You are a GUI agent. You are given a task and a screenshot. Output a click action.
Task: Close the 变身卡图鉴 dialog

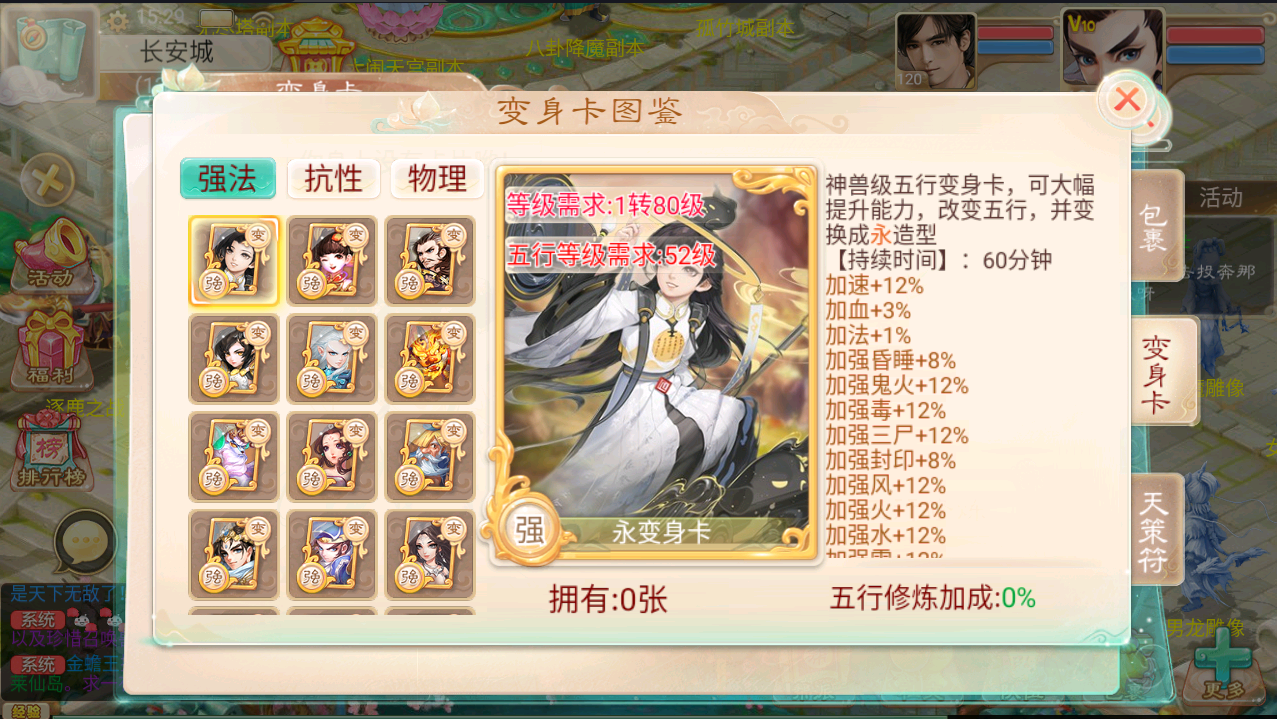click(x=1128, y=99)
